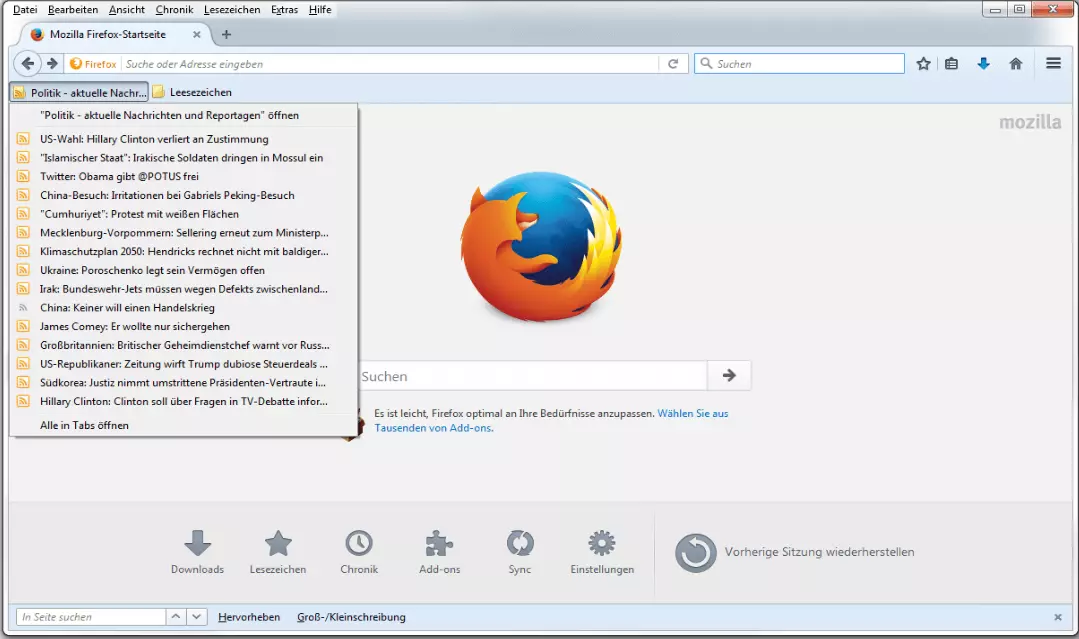Open the Extras menu

pyautogui.click(x=284, y=10)
